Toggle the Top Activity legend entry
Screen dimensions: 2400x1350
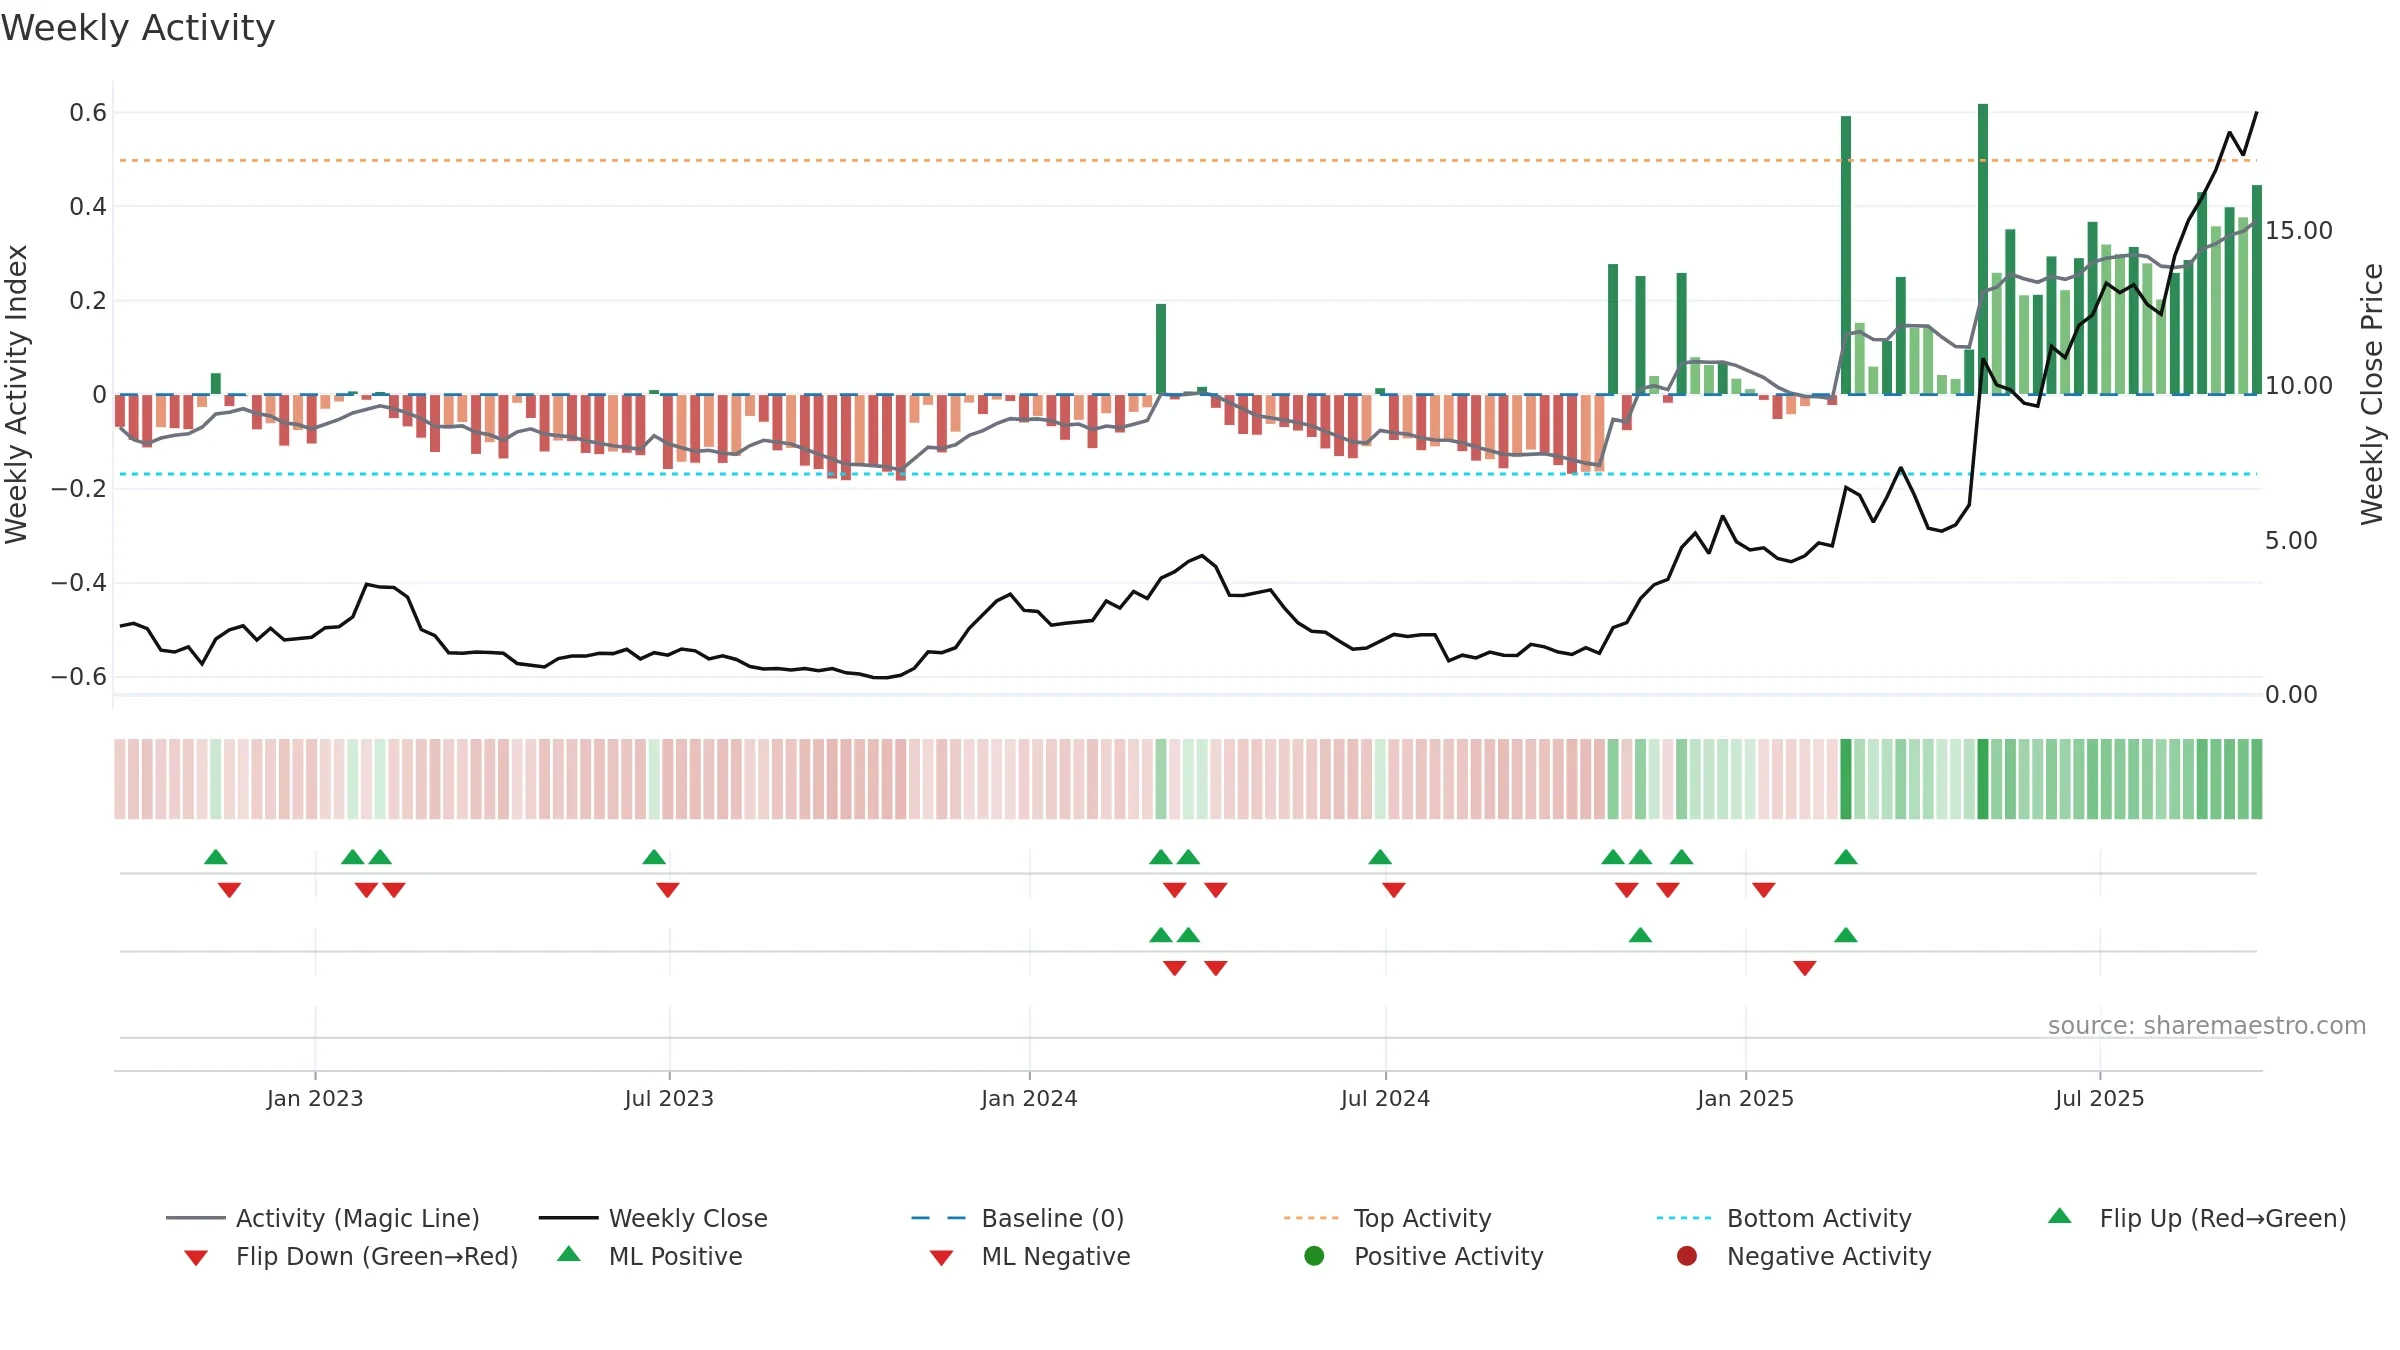click(x=1387, y=1218)
